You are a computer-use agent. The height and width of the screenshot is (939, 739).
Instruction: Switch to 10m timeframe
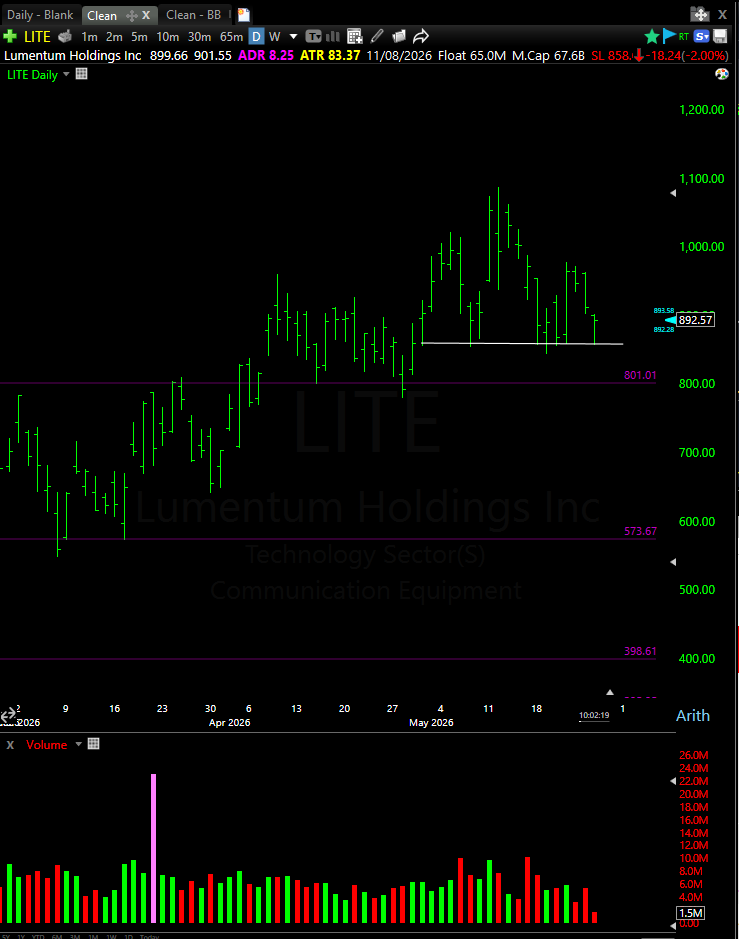tap(168, 37)
